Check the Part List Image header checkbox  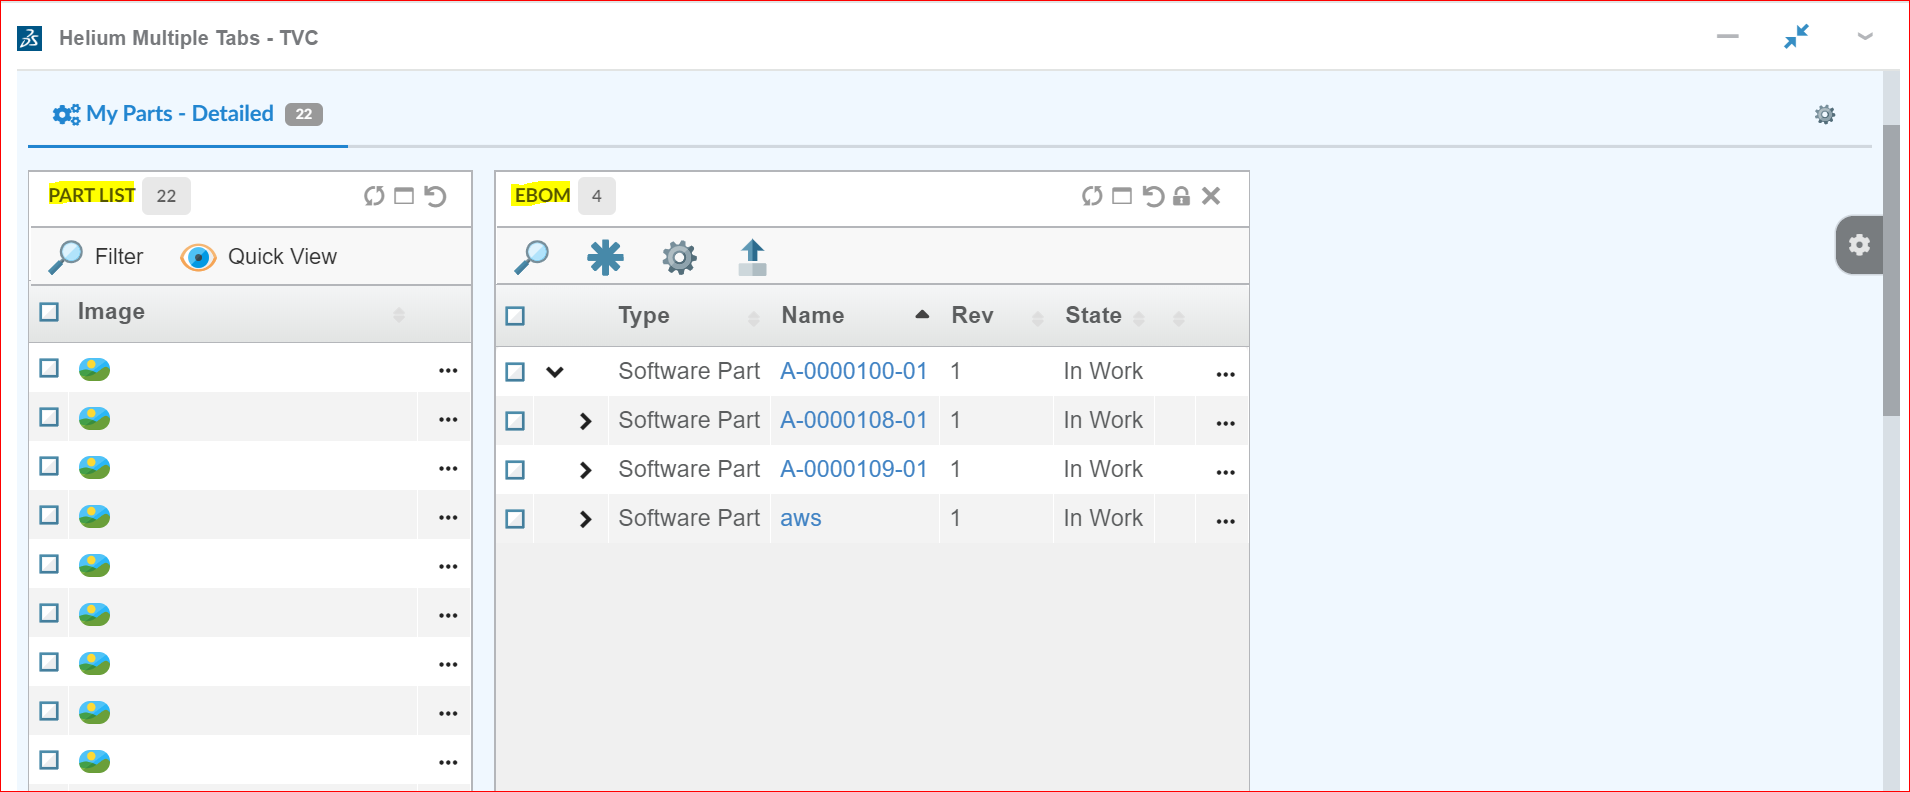pos(49,312)
